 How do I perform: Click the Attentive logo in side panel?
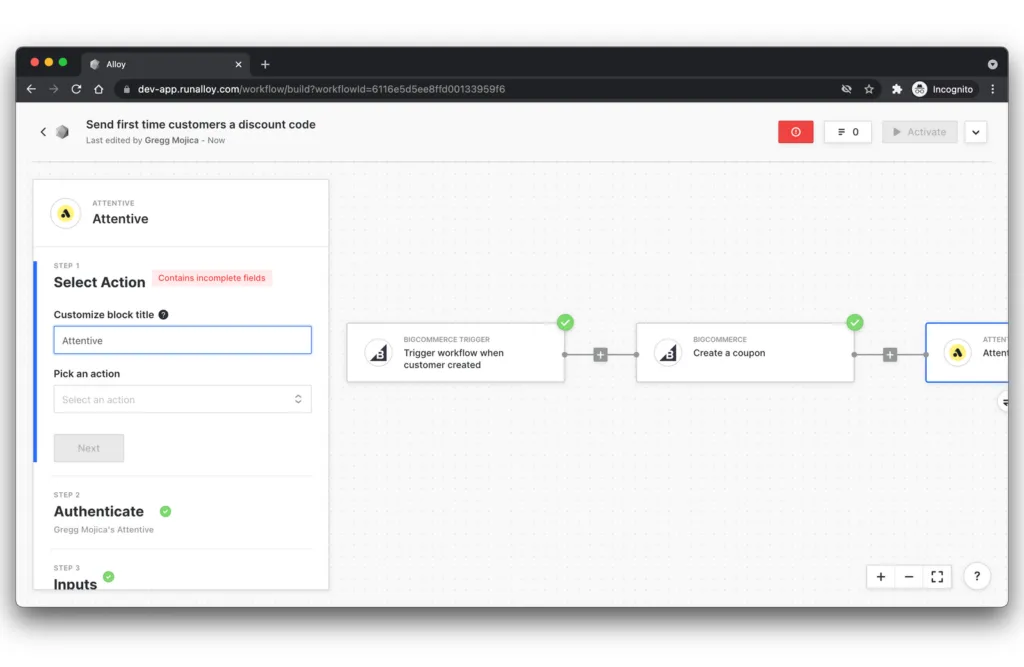pyautogui.click(x=66, y=214)
